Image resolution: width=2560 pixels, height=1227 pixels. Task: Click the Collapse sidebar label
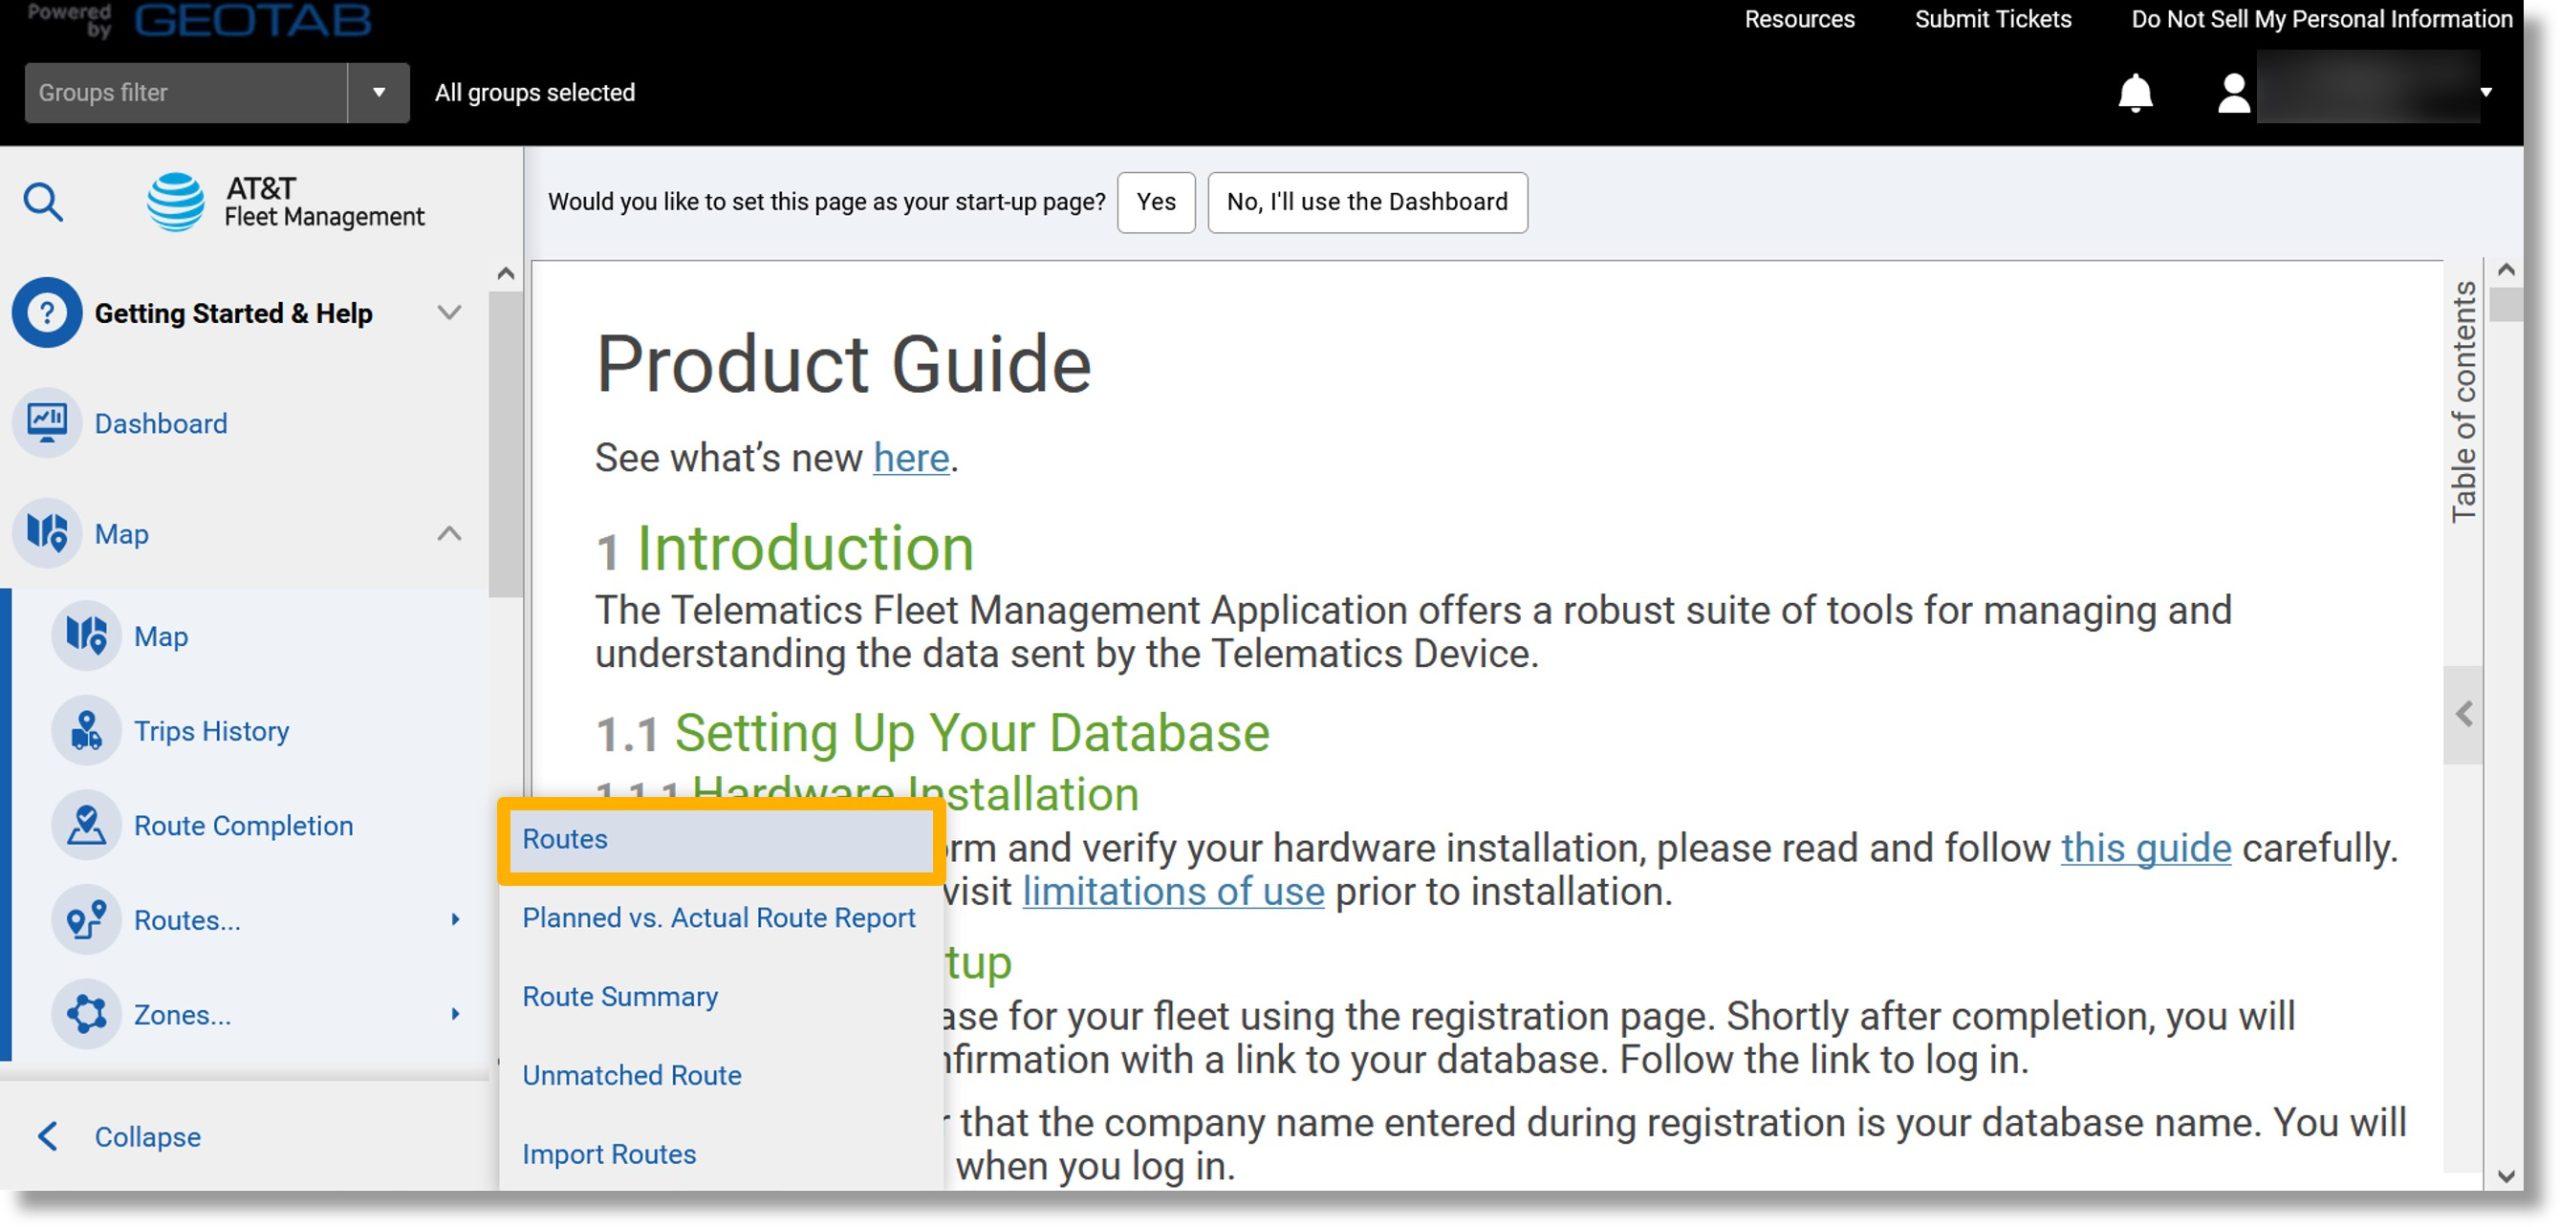(x=148, y=1137)
